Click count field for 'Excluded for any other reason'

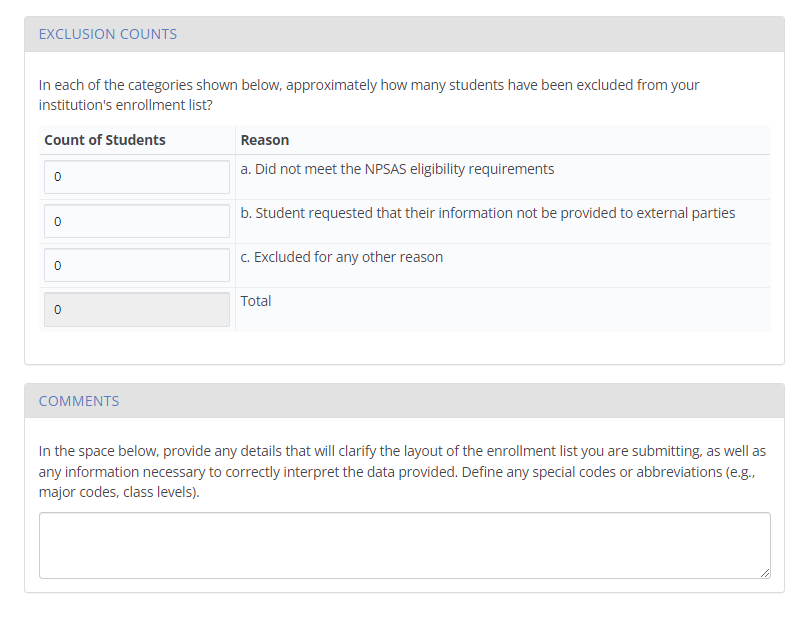[137, 265]
